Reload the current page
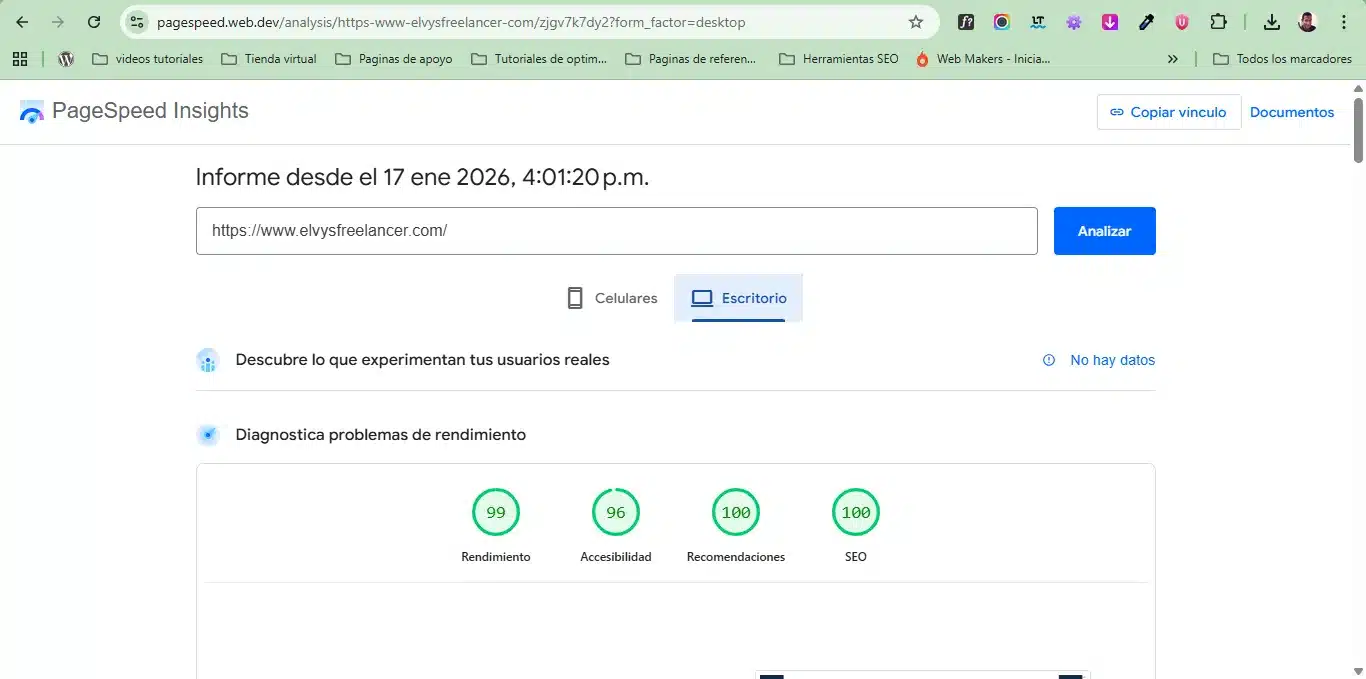Viewport: 1366px width, 679px height. click(x=93, y=21)
